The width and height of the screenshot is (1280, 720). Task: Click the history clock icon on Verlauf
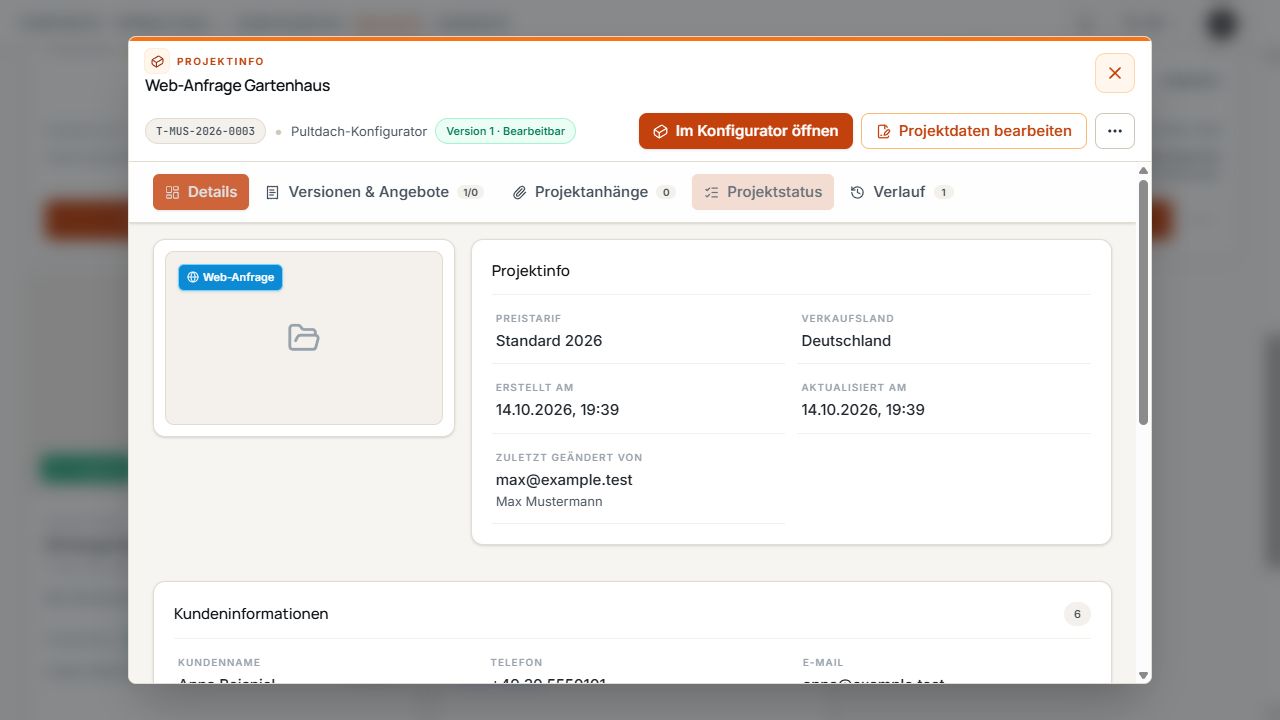[857, 192]
